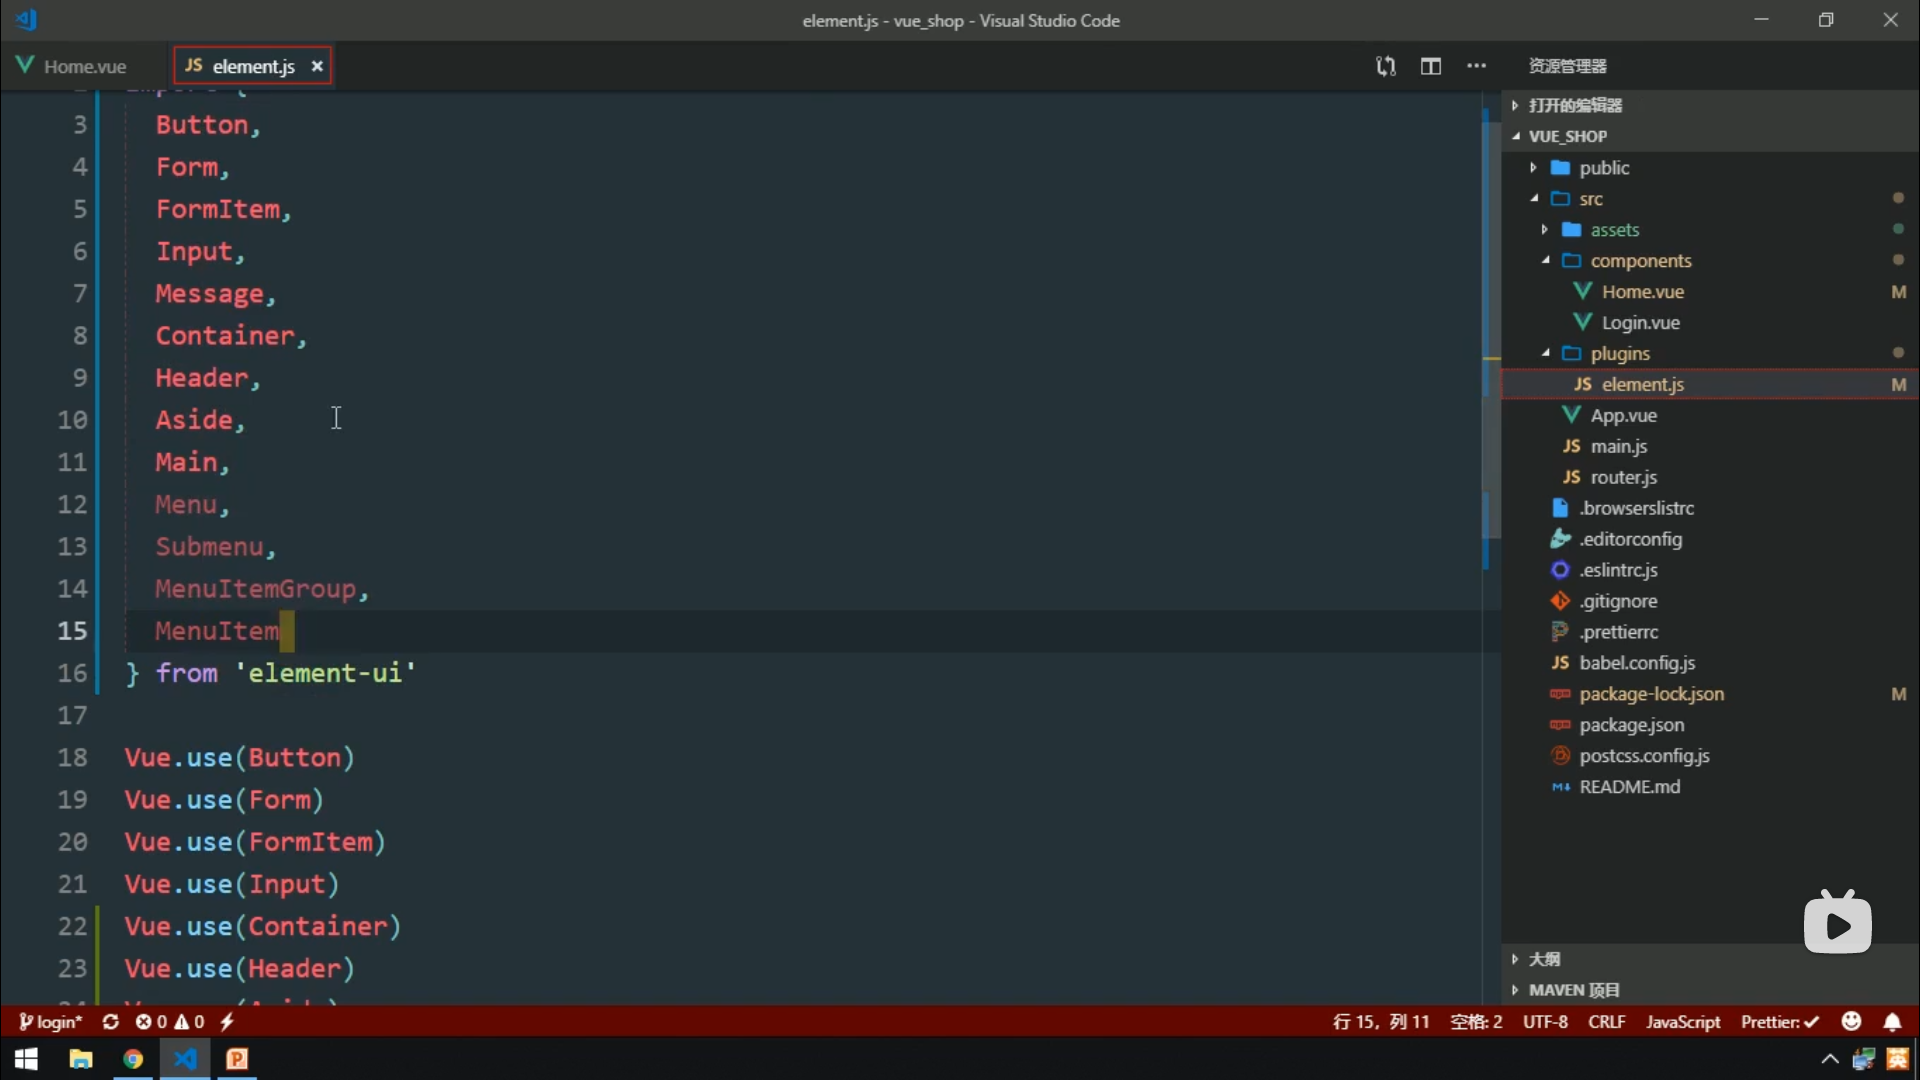This screenshot has width=1920, height=1080.
Task: Open the editor more actions menu
Action: (x=1476, y=66)
